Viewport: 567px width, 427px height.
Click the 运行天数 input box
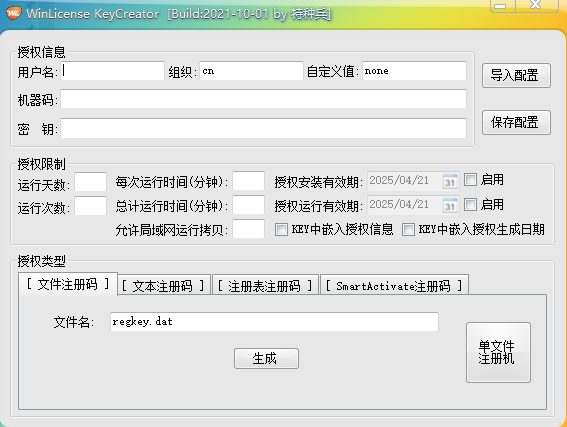(x=90, y=182)
